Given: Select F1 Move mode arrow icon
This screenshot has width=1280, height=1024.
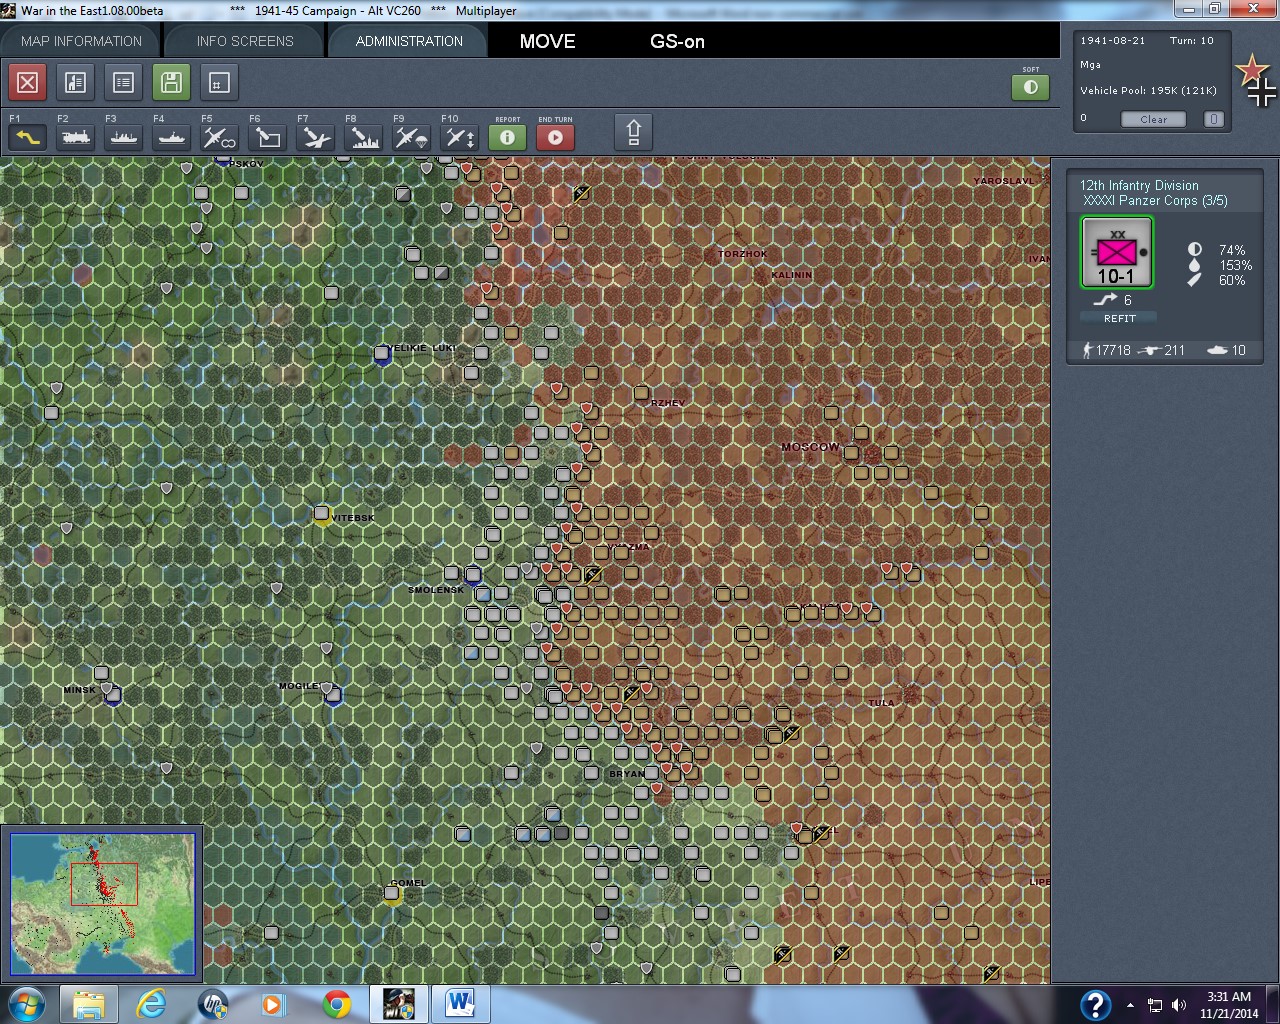Looking at the screenshot, I should tap(28, 137).
